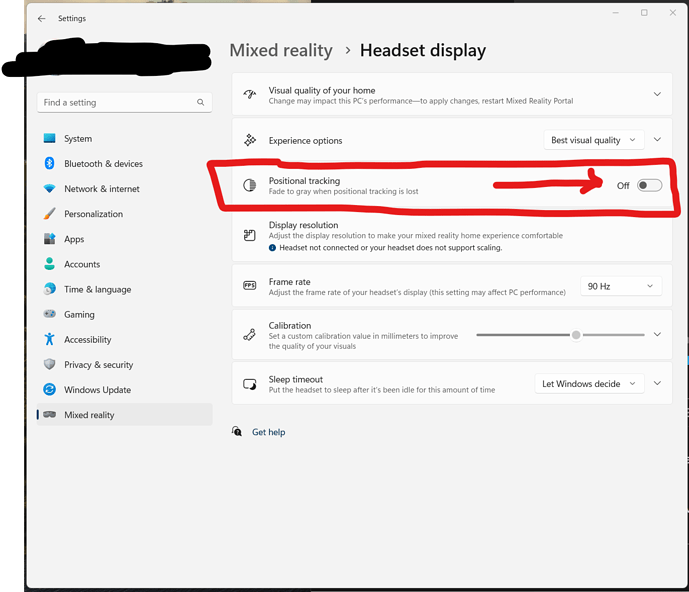The height and width of the screenshot is (592, 689).
Task: Click the Privacy & security shield icon
Action: click(x=49, y=365)
